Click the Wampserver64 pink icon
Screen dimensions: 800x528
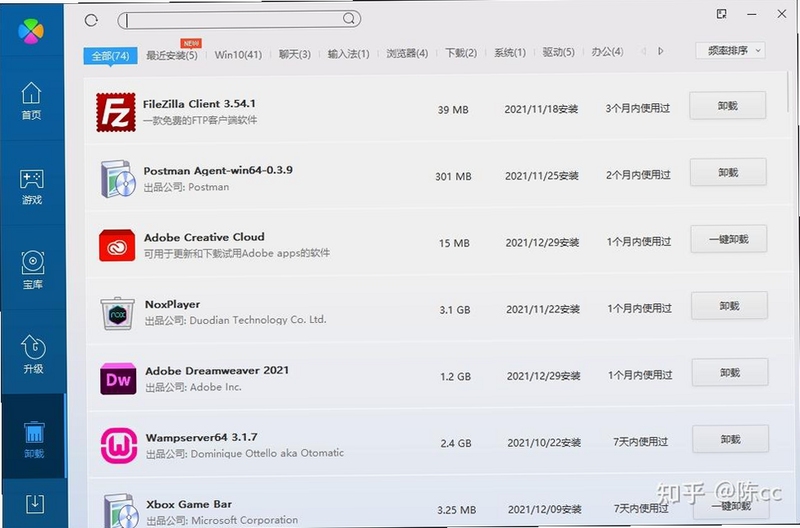pyautogui.click(x=119, y=445)
